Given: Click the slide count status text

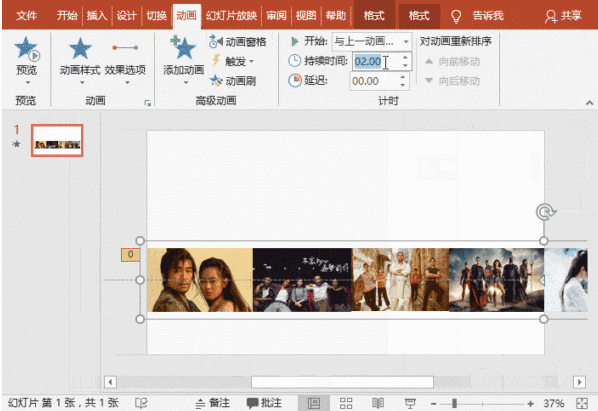Looking at the screenshot, I should [63, 403].
